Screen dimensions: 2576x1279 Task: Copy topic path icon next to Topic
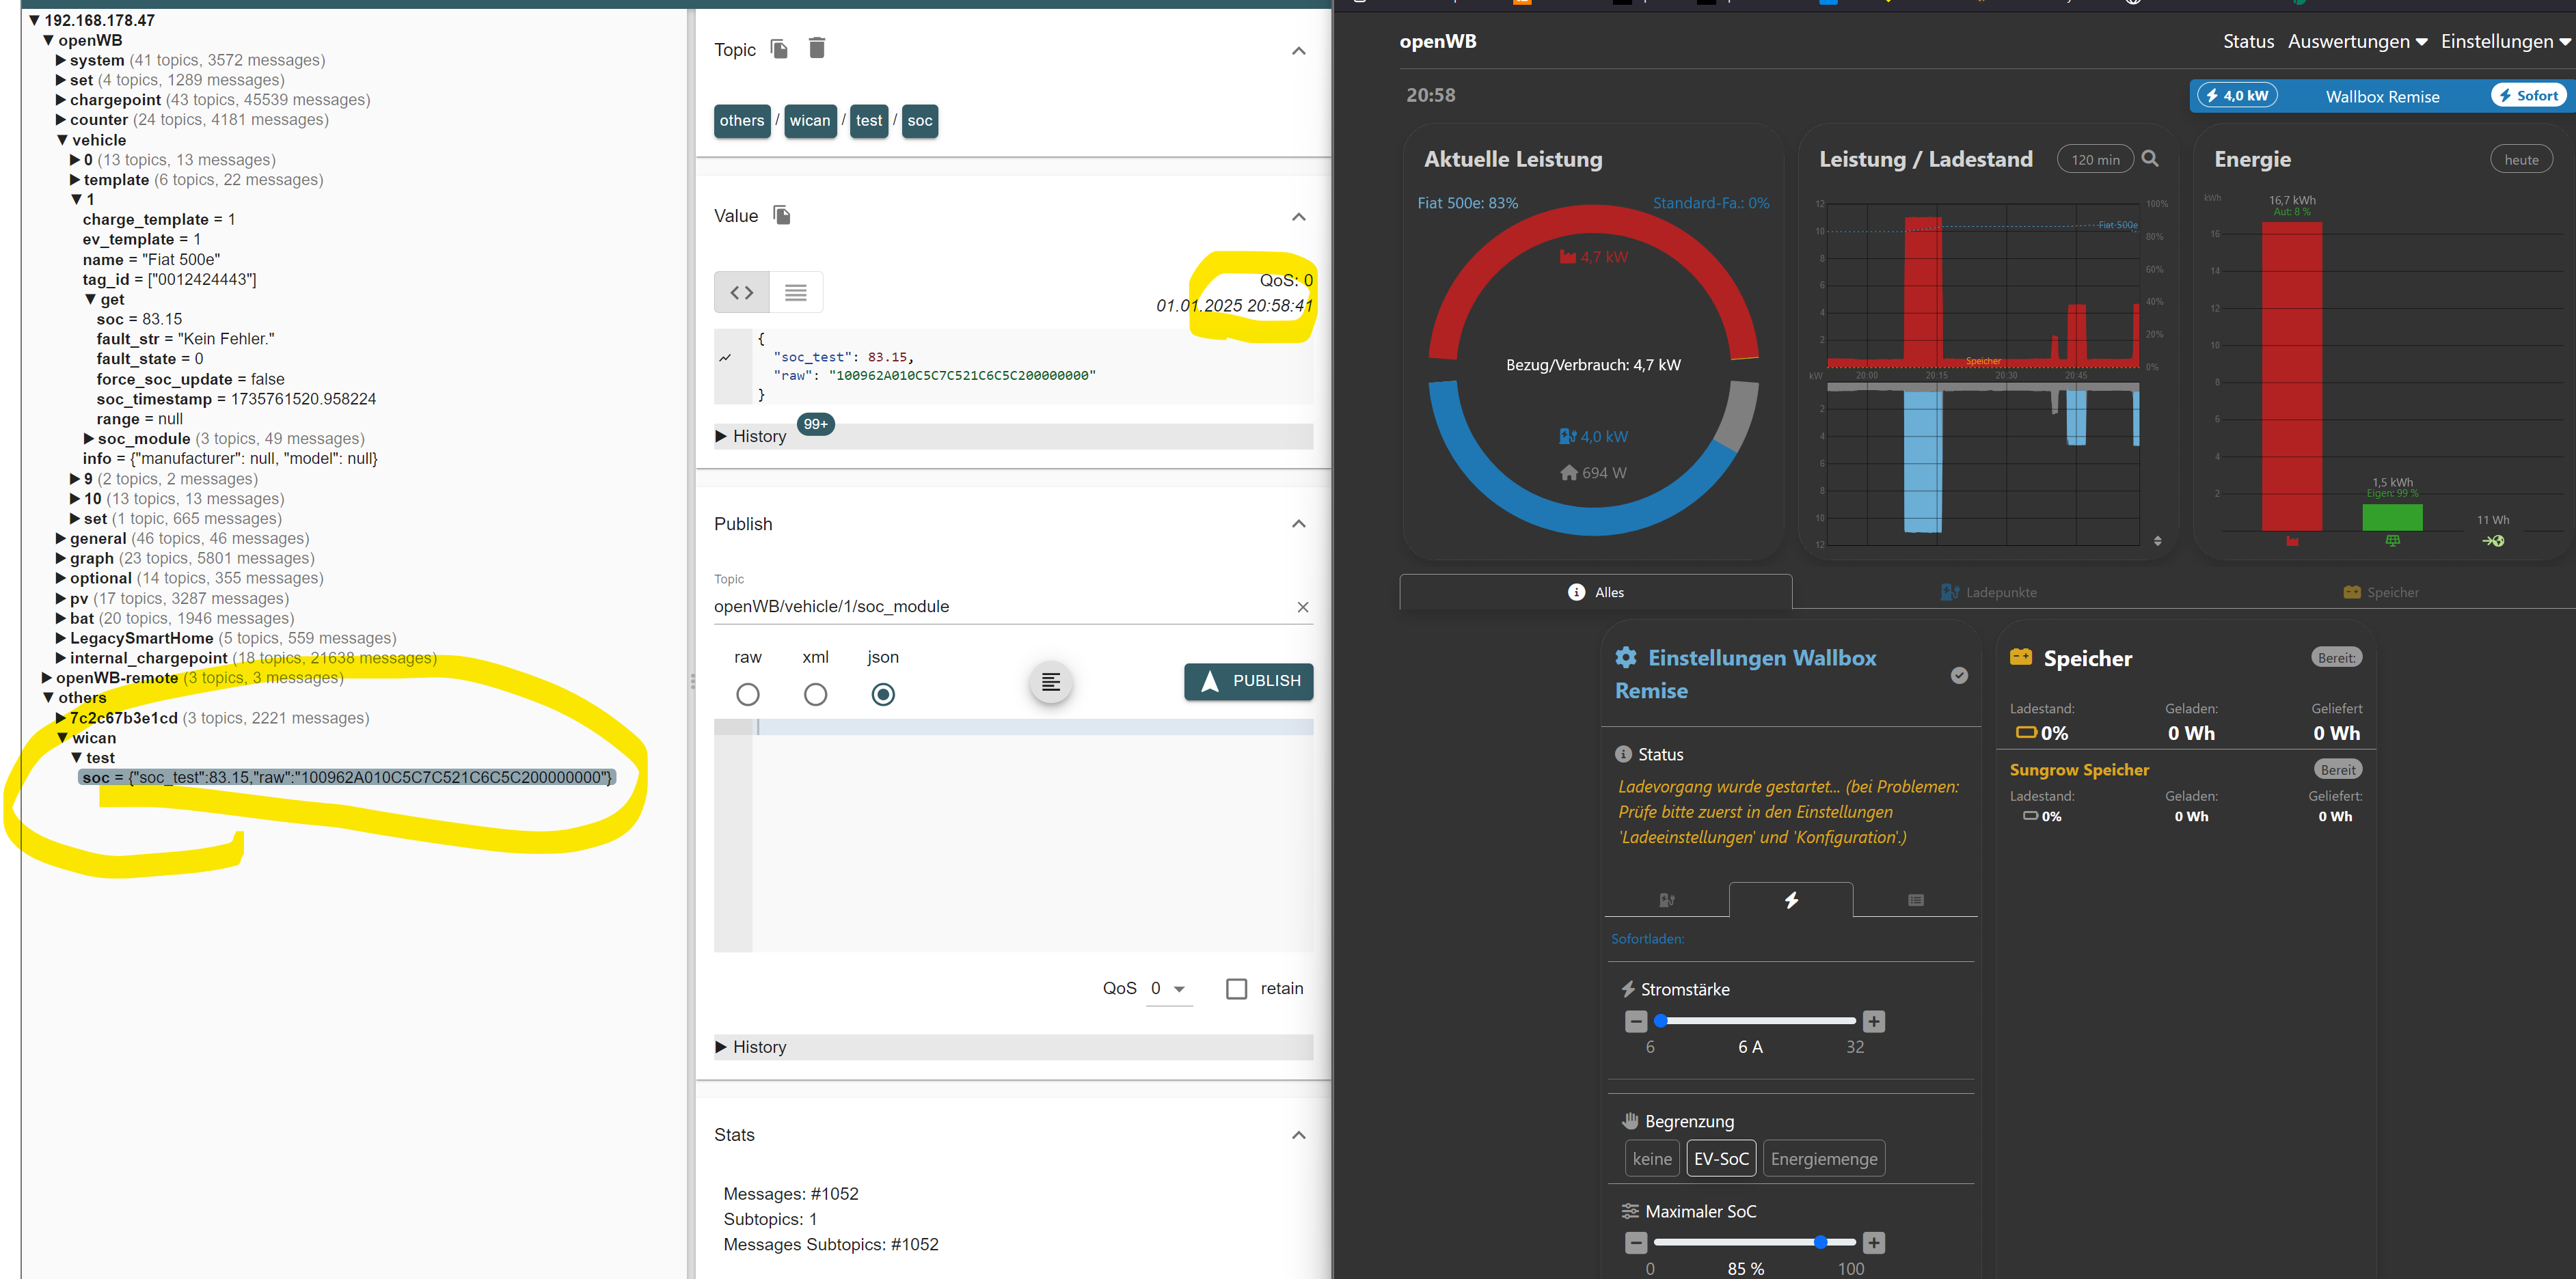[779, 49]
